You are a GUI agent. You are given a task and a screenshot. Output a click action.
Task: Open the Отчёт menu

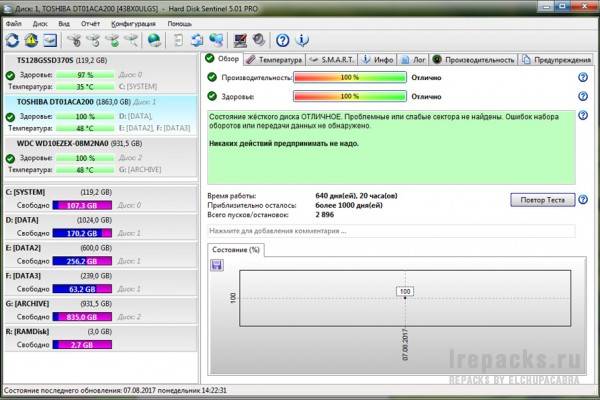(90, 24)
